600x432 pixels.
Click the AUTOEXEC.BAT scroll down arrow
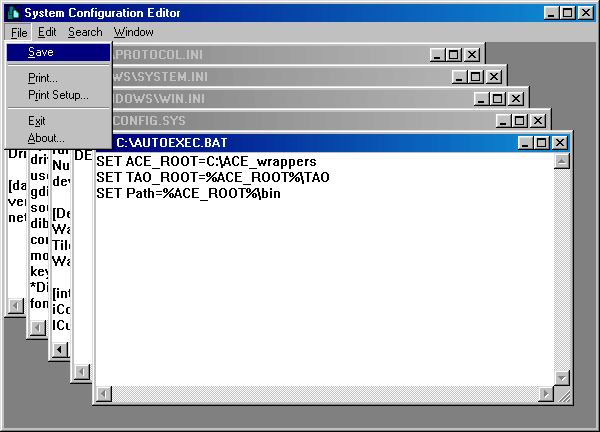pyautogui.click(x=562, y=378)
